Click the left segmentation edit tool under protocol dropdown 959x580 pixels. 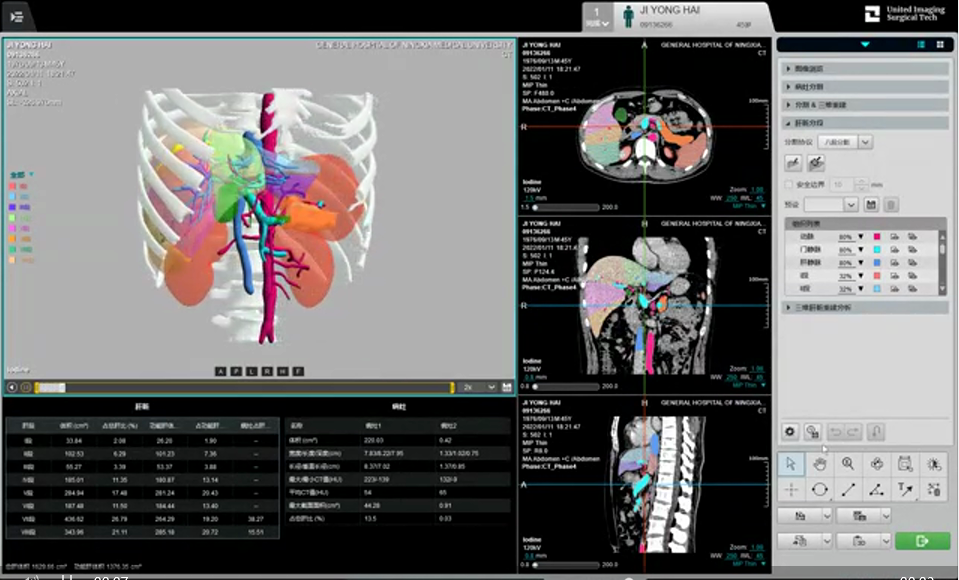793,163
